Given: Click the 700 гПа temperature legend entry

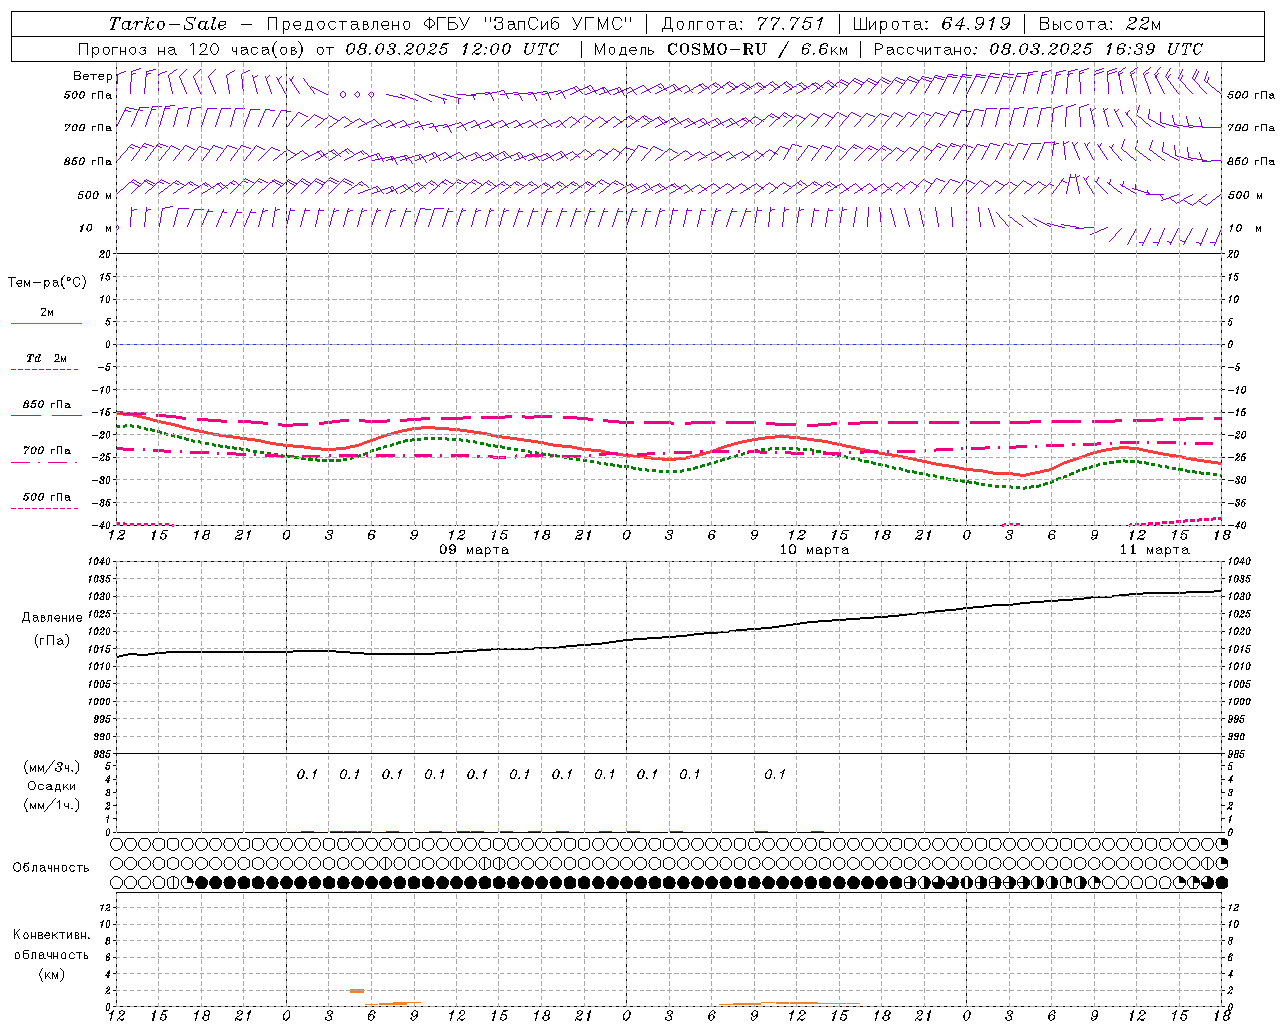Looking at the screenshot, I should pyautogui.click(x=46, y=454).
